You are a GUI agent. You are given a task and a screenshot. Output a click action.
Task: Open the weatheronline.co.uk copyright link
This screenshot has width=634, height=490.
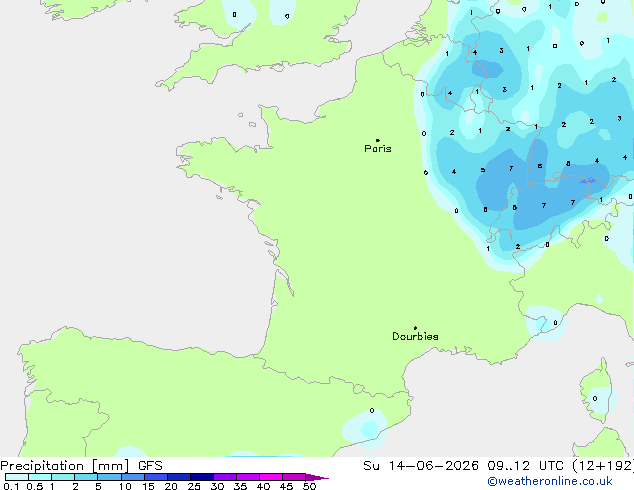(x=550, y=481)
